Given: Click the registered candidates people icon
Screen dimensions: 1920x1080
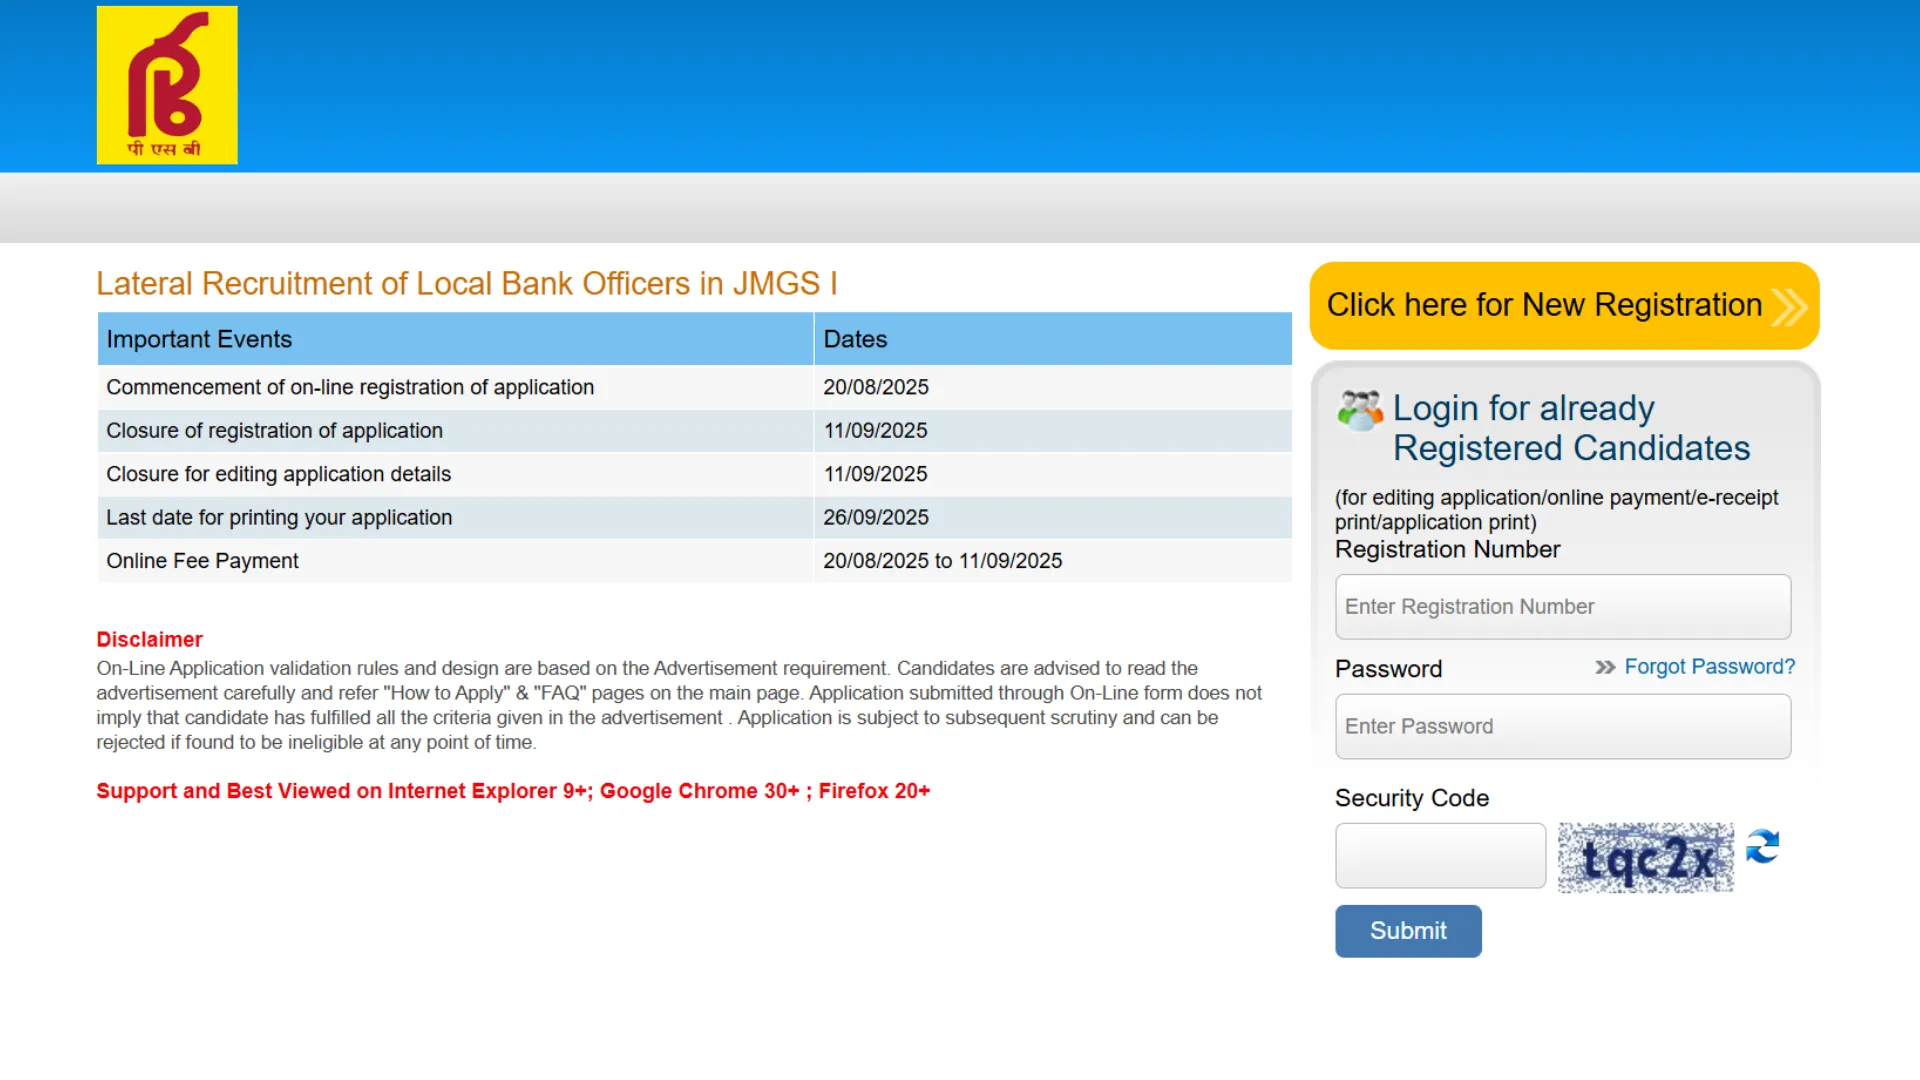Looking at the screenshot, I should pyautogui.click(x=1360, y=410).
